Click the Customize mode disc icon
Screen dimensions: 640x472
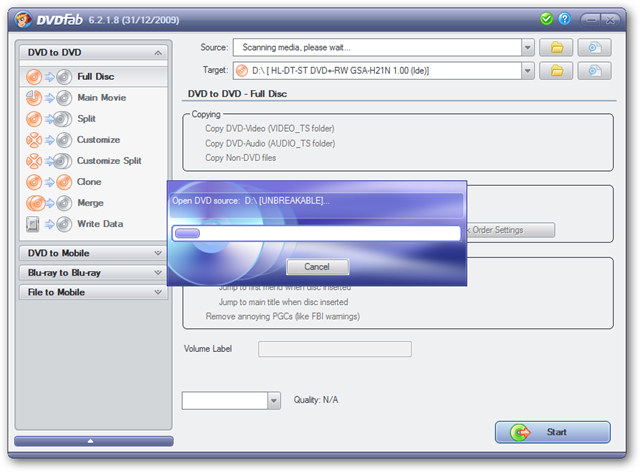click(x=49, y=140)
